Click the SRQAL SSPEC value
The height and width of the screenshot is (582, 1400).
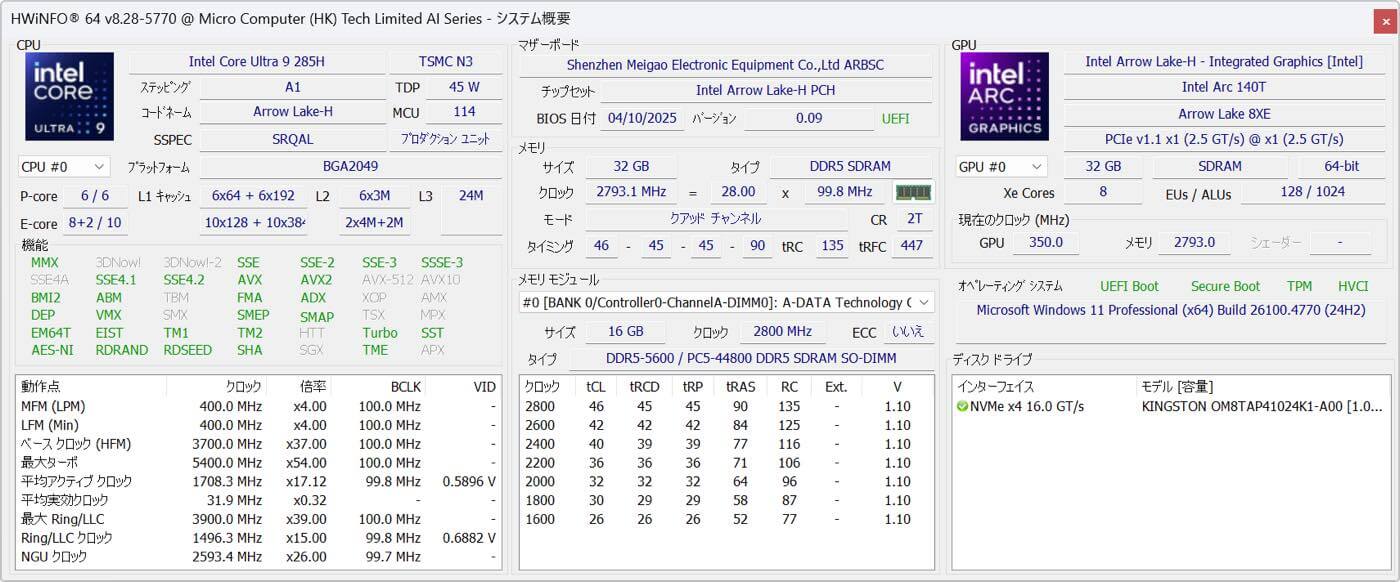(292, 139)
